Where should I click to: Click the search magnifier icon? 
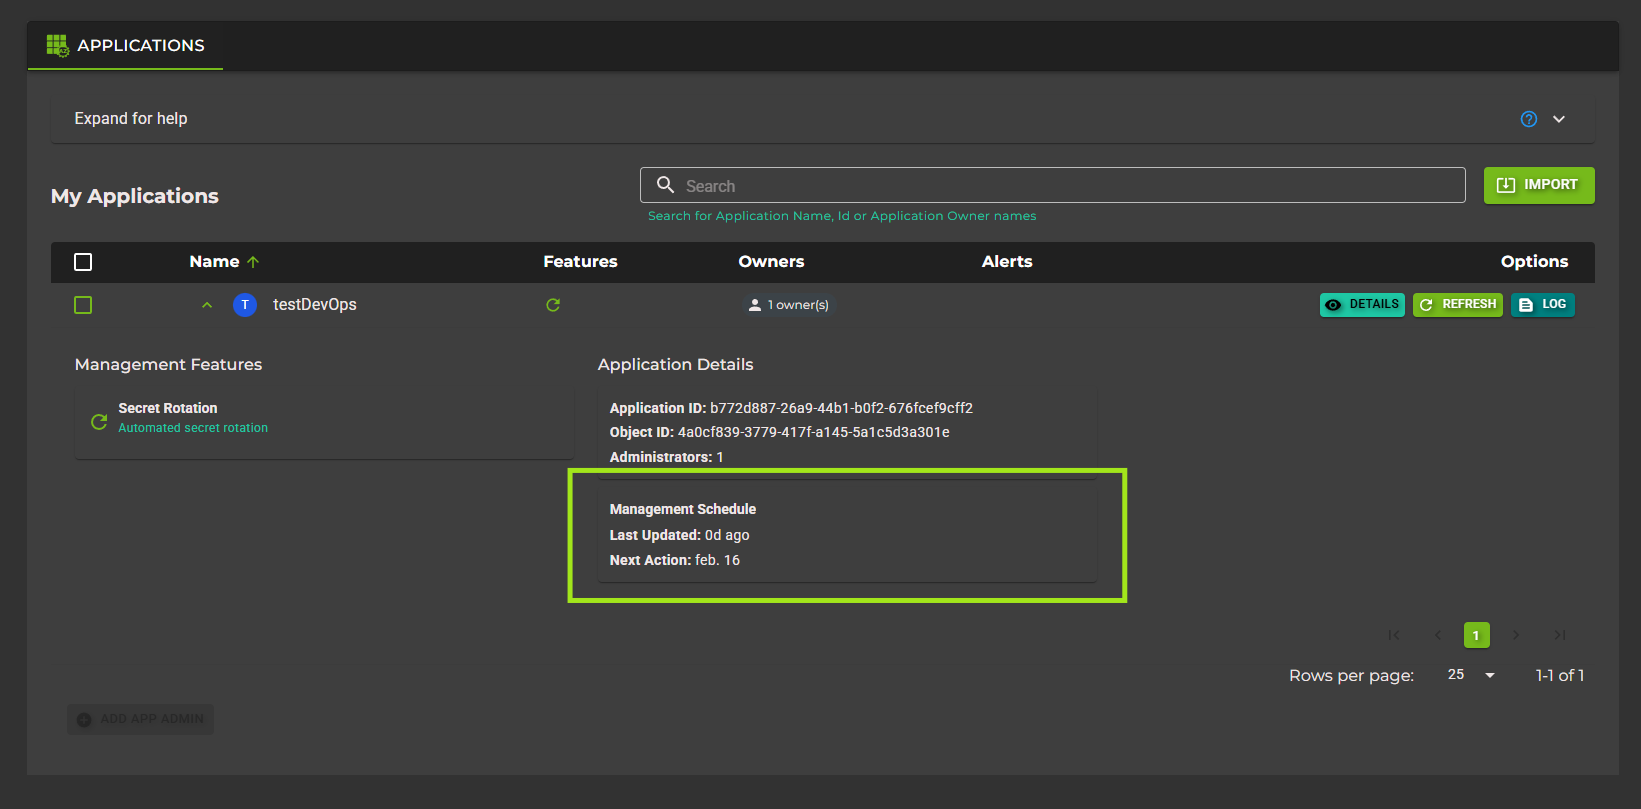pyautogui.click(x=665, y=185)
